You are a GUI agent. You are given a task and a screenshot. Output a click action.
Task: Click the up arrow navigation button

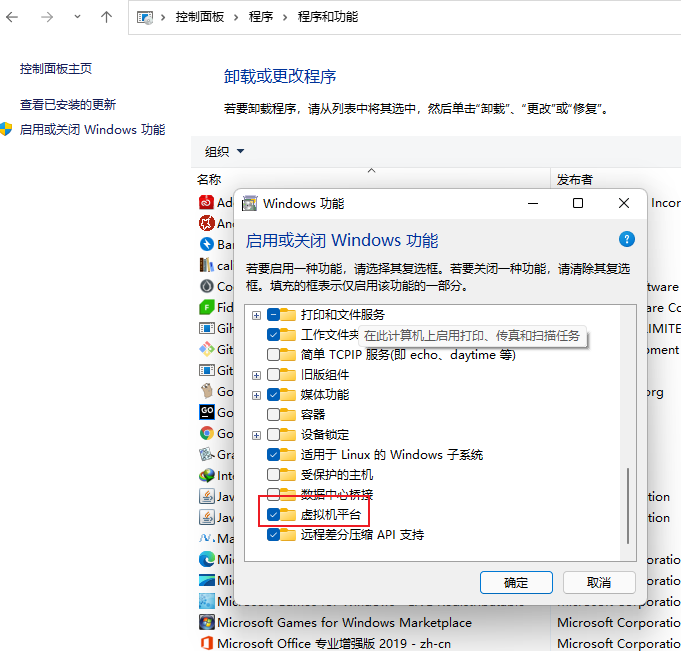107,17
